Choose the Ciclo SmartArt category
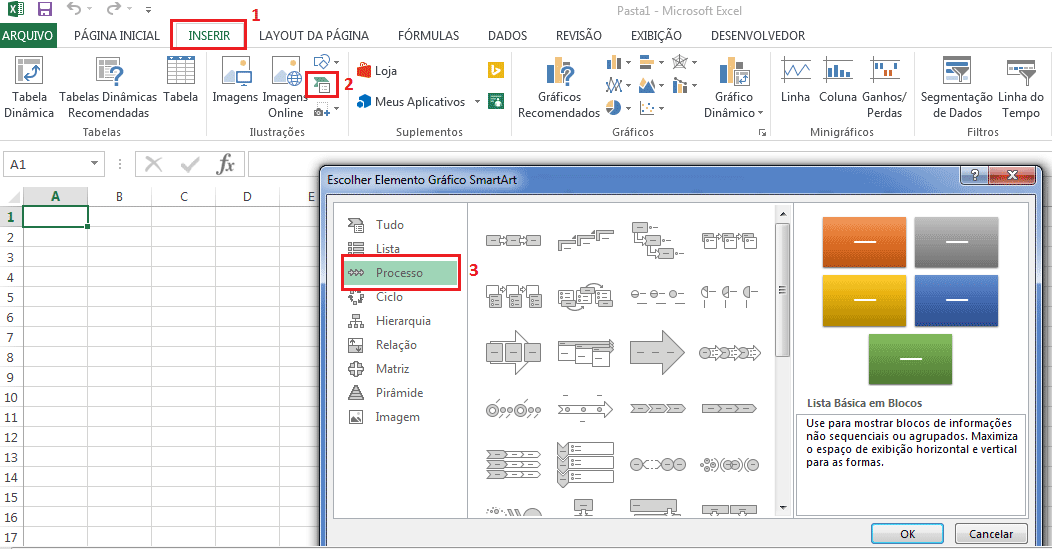The width and height of the screenshot is (1052, 549). tap(389, 297)
